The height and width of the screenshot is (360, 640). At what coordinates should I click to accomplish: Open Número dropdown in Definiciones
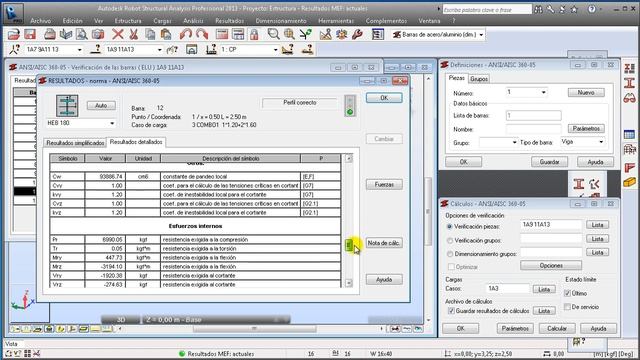[543, 92]
